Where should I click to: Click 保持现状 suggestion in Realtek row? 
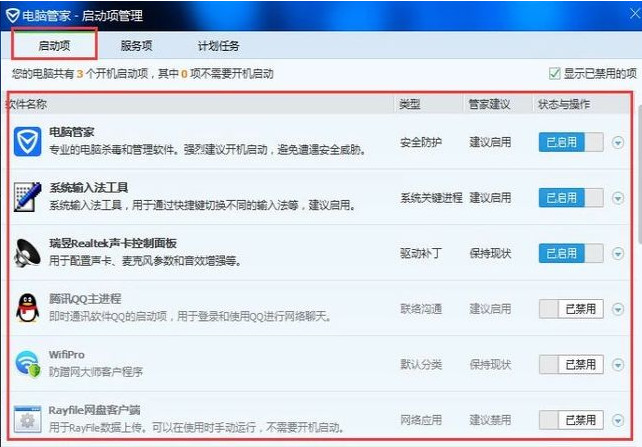coord(490,253)
